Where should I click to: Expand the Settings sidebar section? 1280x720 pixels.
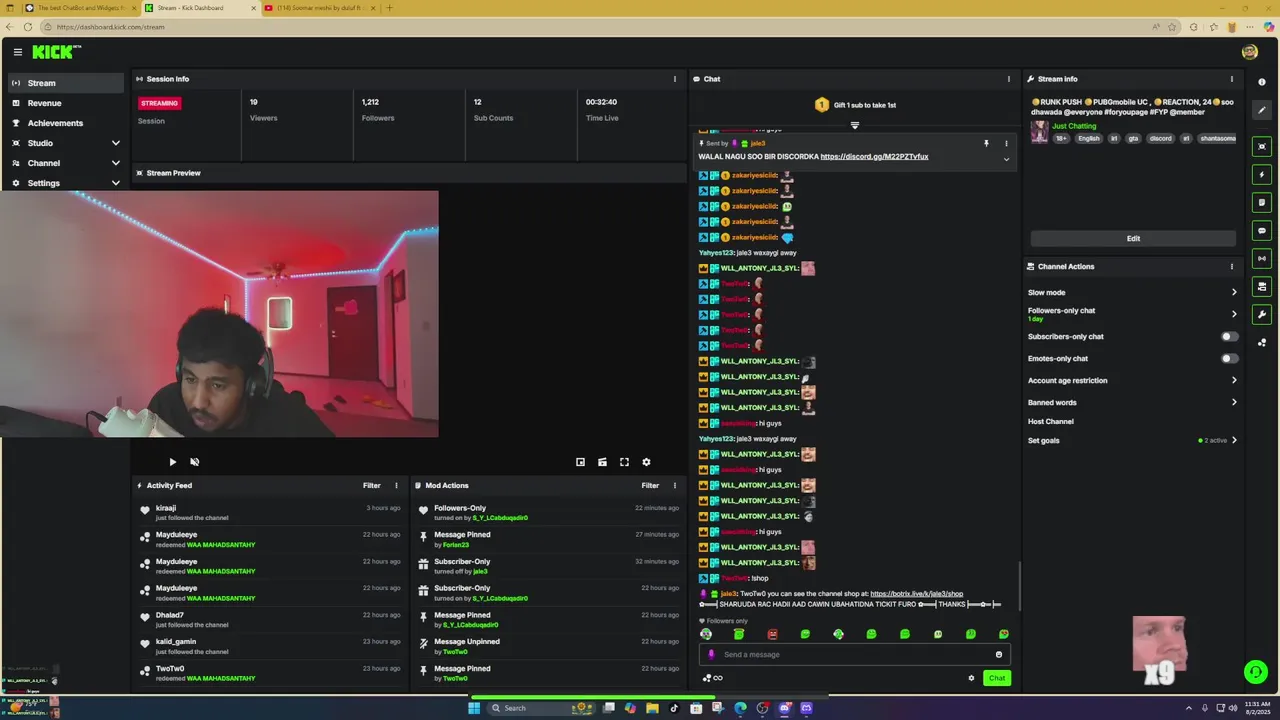click(x=115, y=183)
